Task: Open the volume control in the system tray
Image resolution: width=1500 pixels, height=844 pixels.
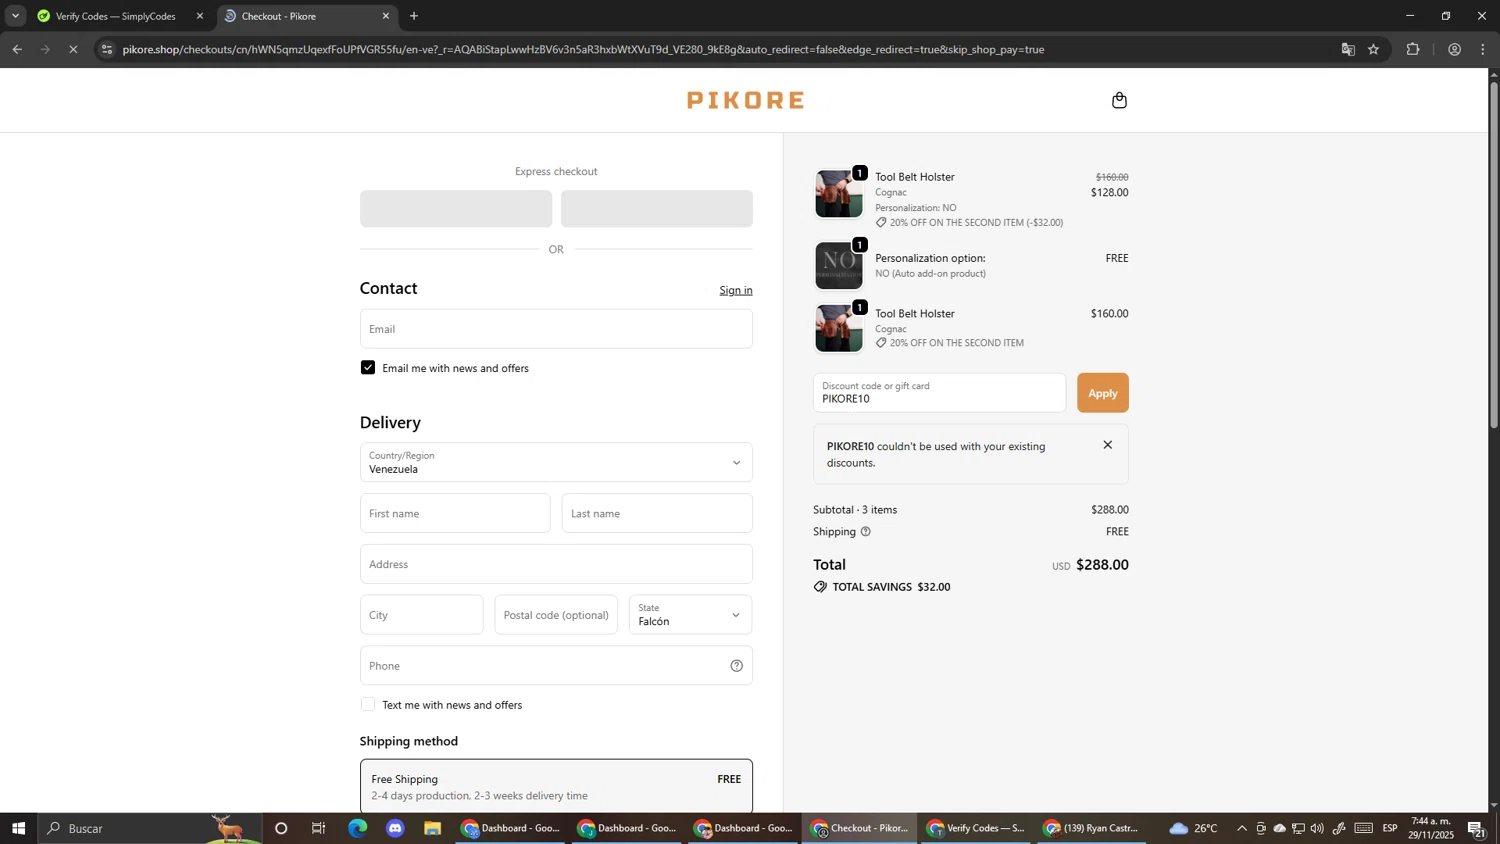Action: click(x=1317, y=828)
